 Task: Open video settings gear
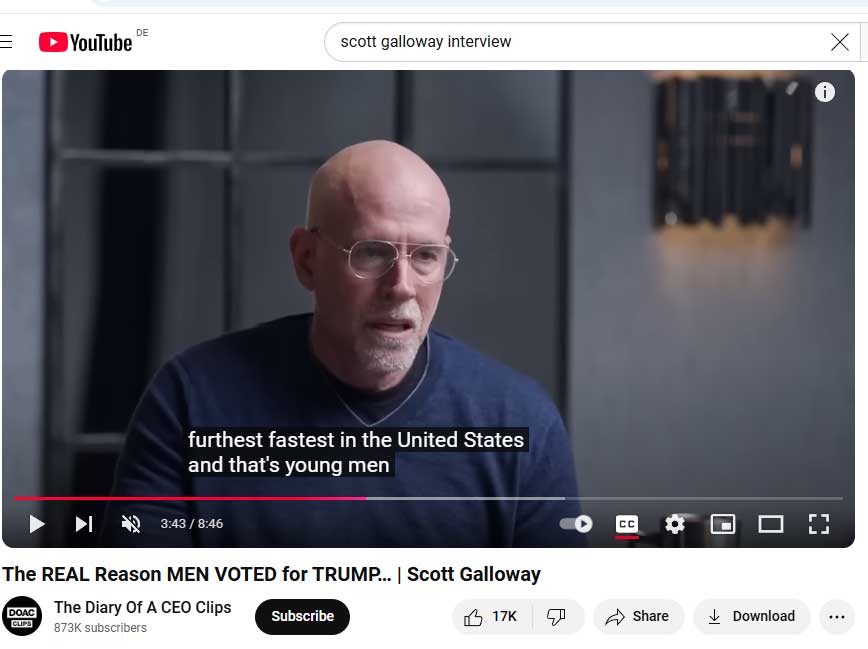(x=674, y=524)
